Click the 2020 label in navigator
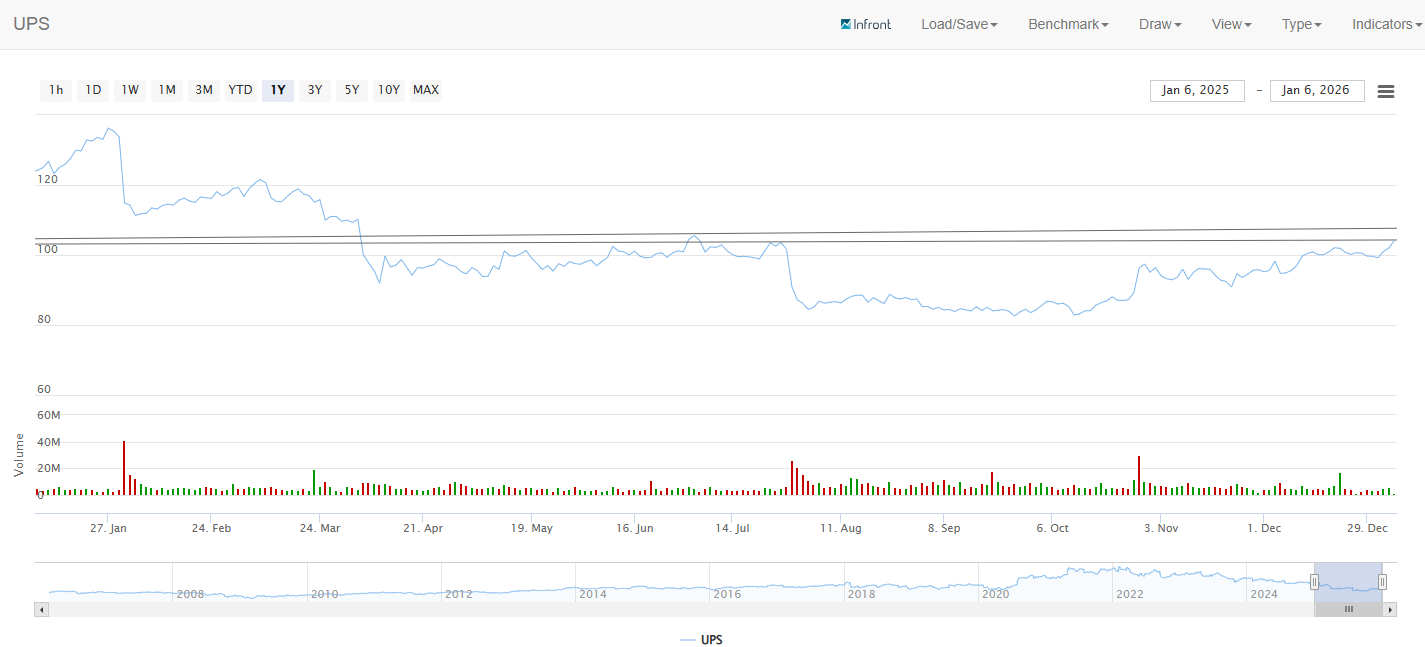The height and width of the screenshot is (647, 1425). [x=996, y=594]
